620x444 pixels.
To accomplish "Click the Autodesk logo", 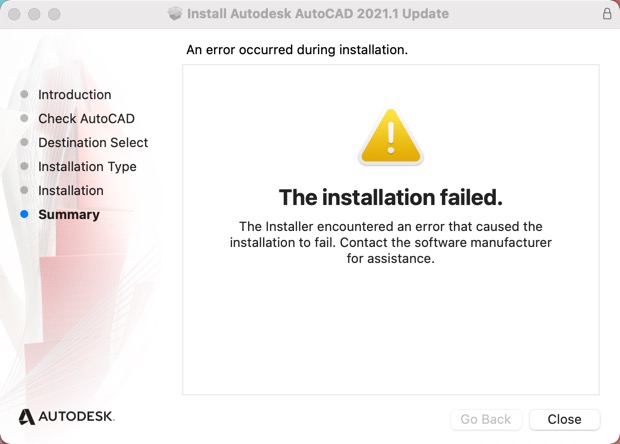I will [66, 415].
